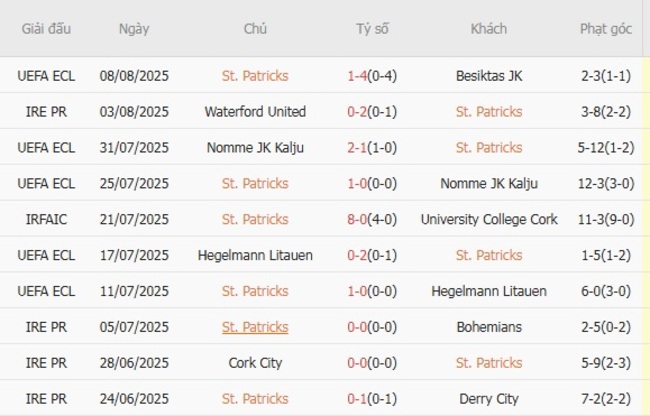
Task: Click the IRFAIC league label
Action: click(x=46, y=219)
